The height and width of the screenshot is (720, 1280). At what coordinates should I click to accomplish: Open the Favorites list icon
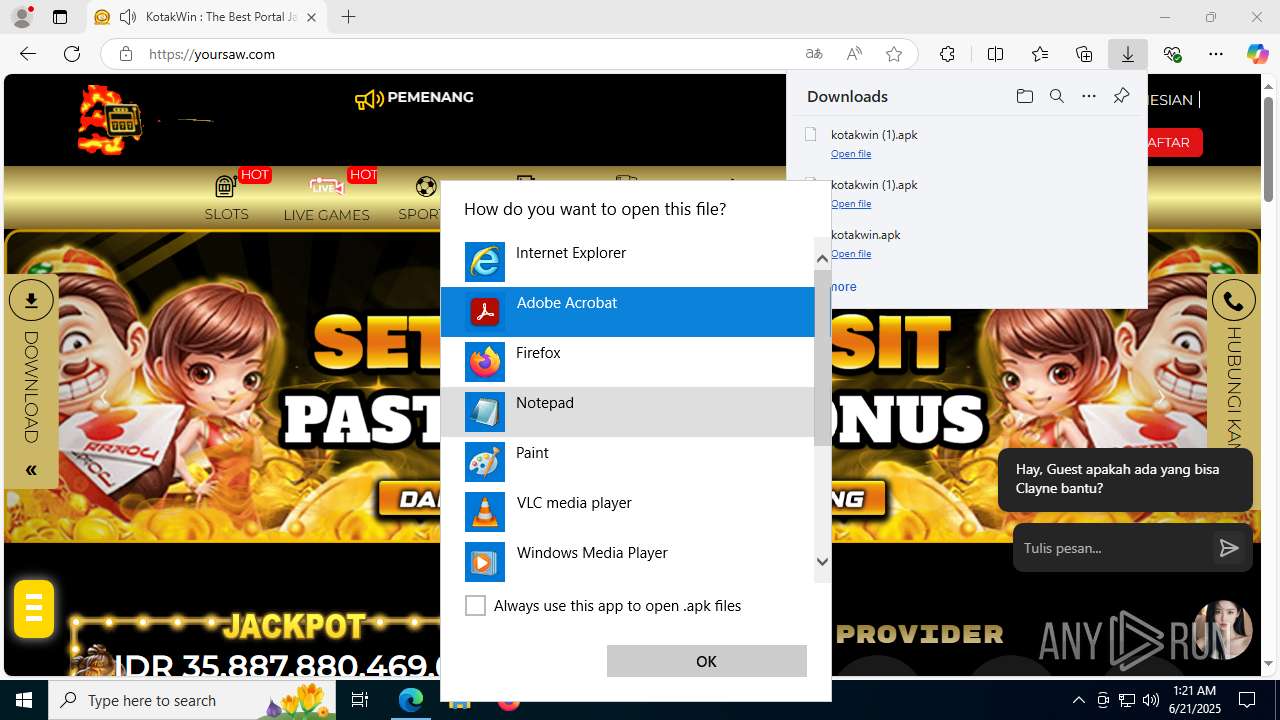[1040, 54]
